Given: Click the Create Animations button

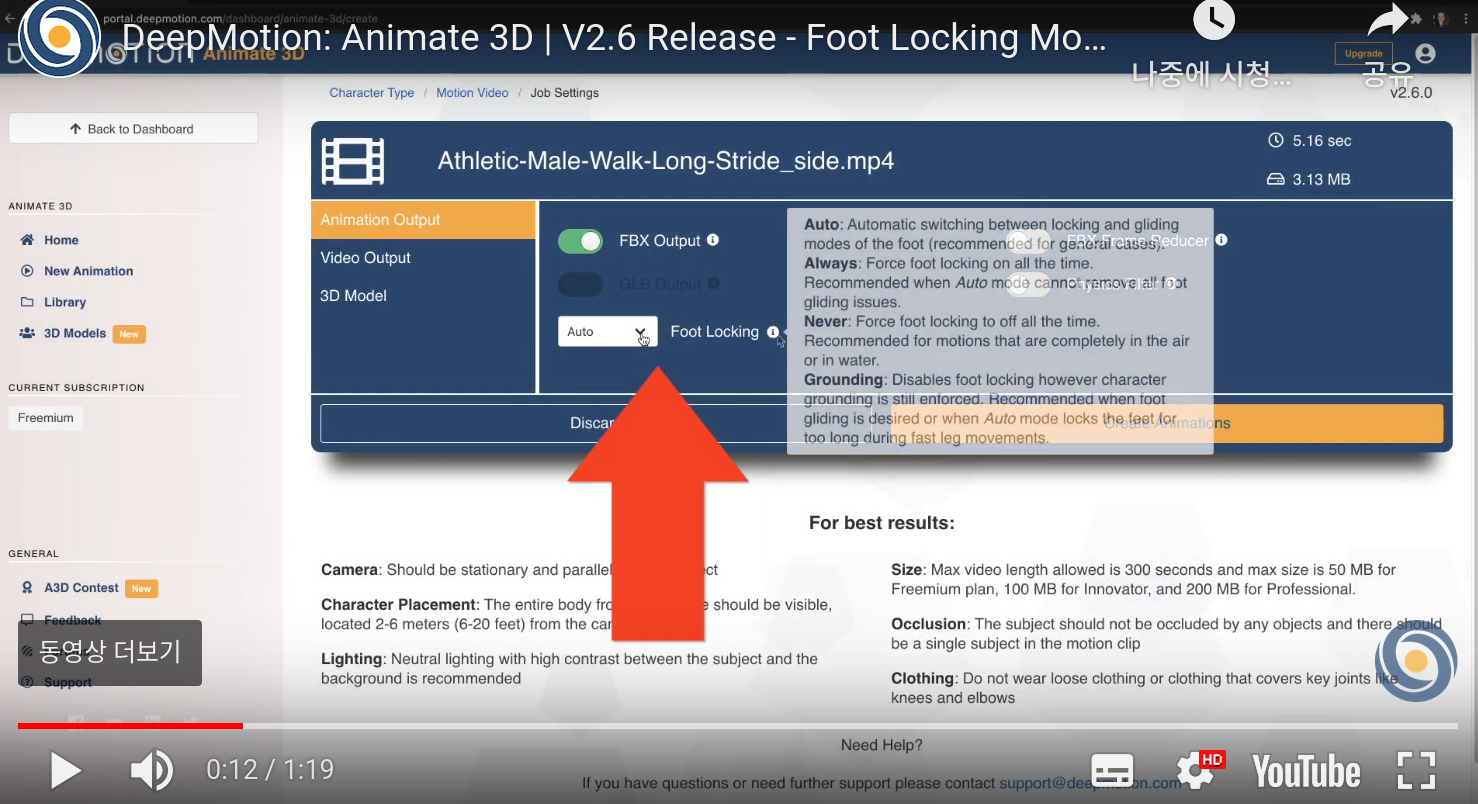Looking at the screenshot, I should point(1166,423).
